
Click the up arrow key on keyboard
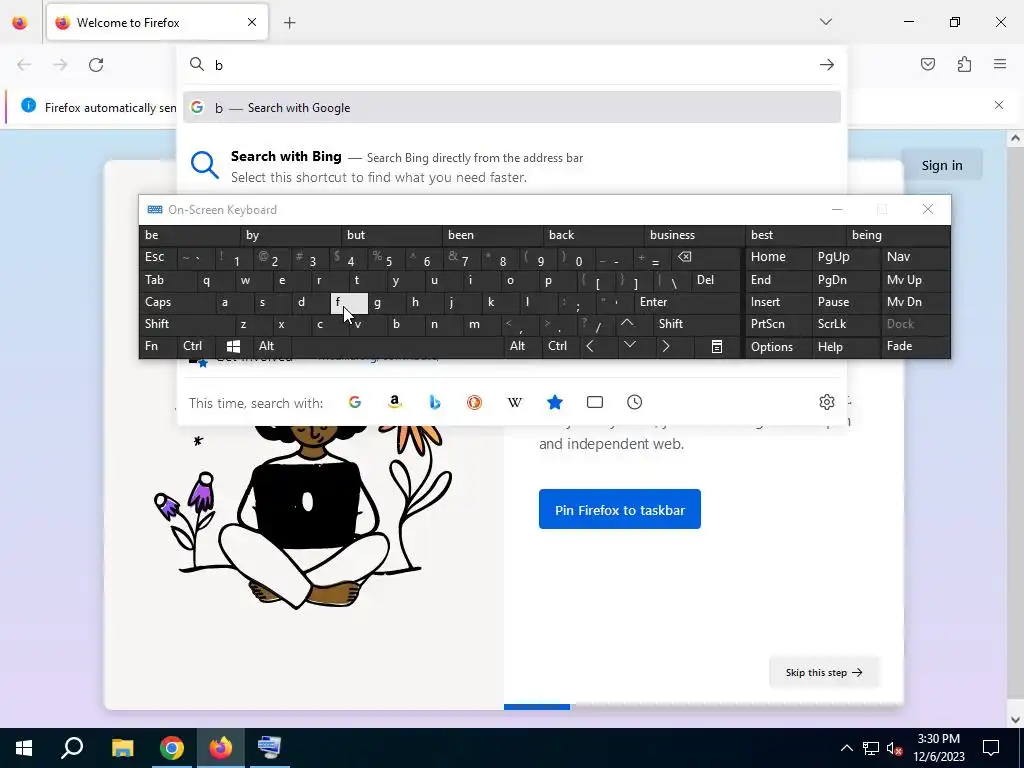(x=627, y=323)
